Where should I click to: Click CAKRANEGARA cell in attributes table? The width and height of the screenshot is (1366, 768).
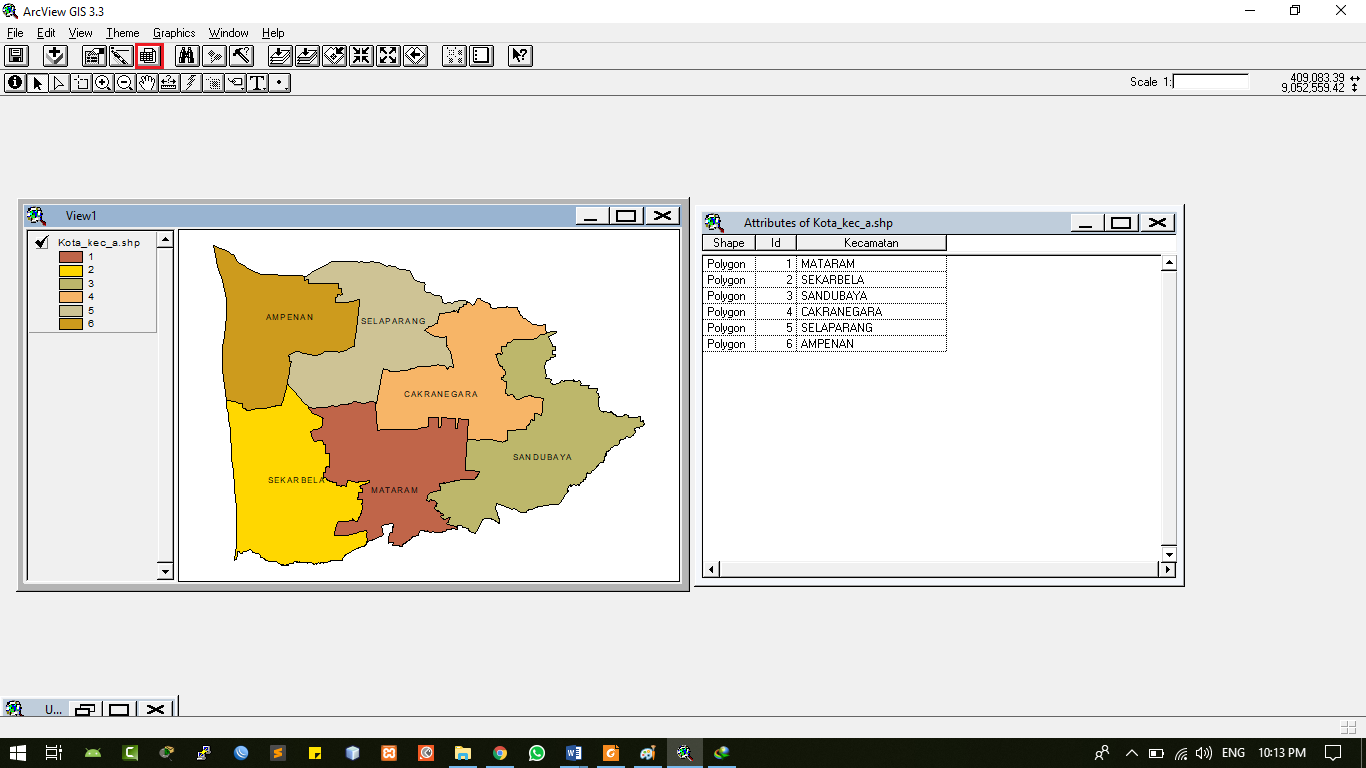871,312
